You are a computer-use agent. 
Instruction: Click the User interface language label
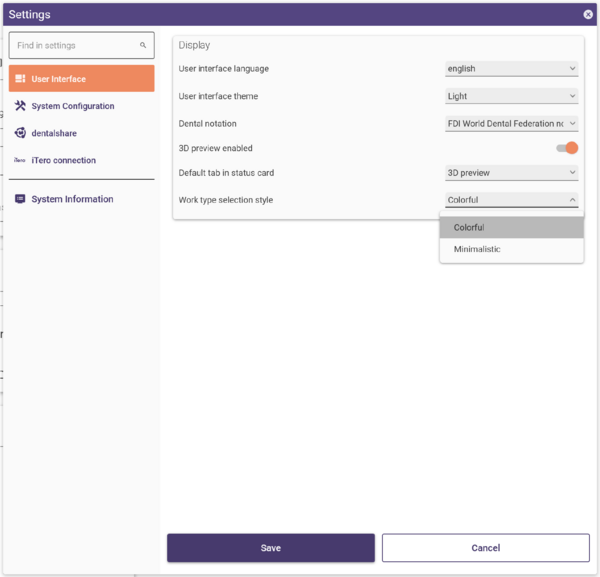point(223,68)
